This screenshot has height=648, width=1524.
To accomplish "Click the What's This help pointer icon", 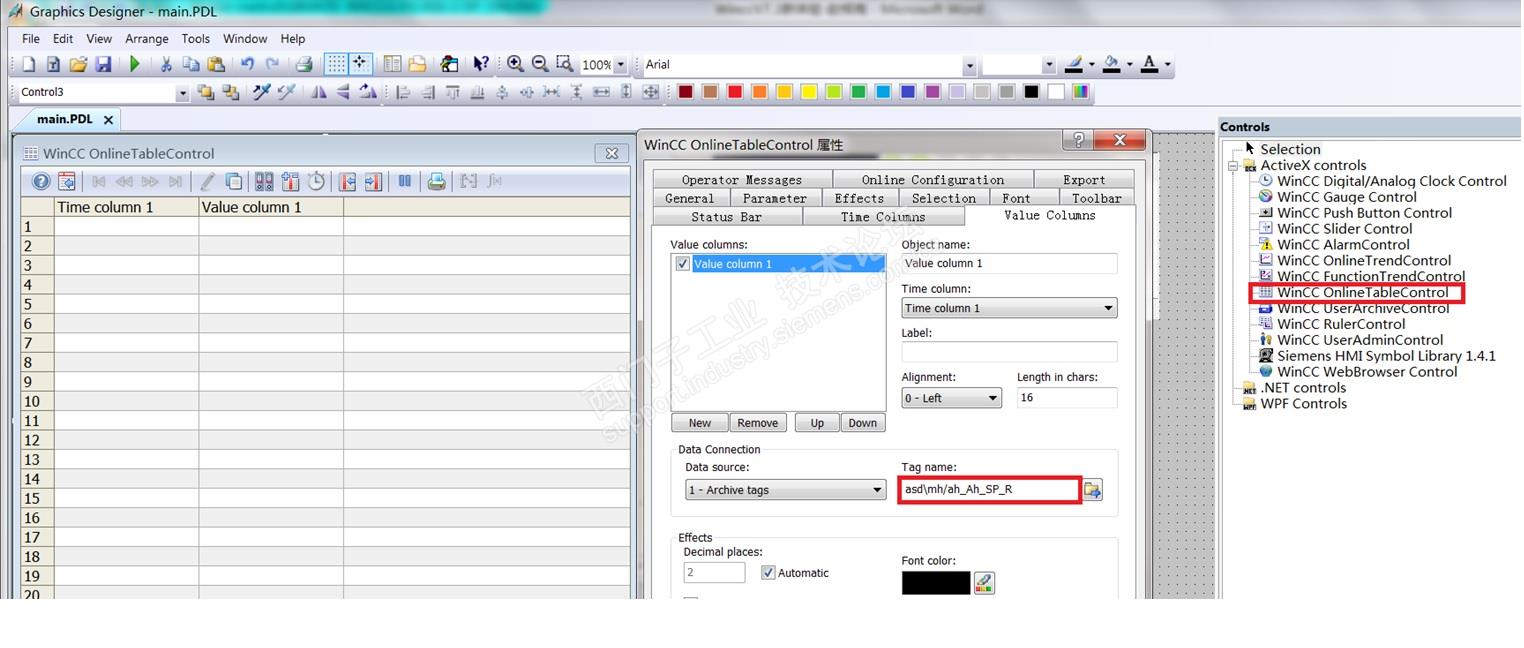I will pyautogui.click(x=481, y=64).
